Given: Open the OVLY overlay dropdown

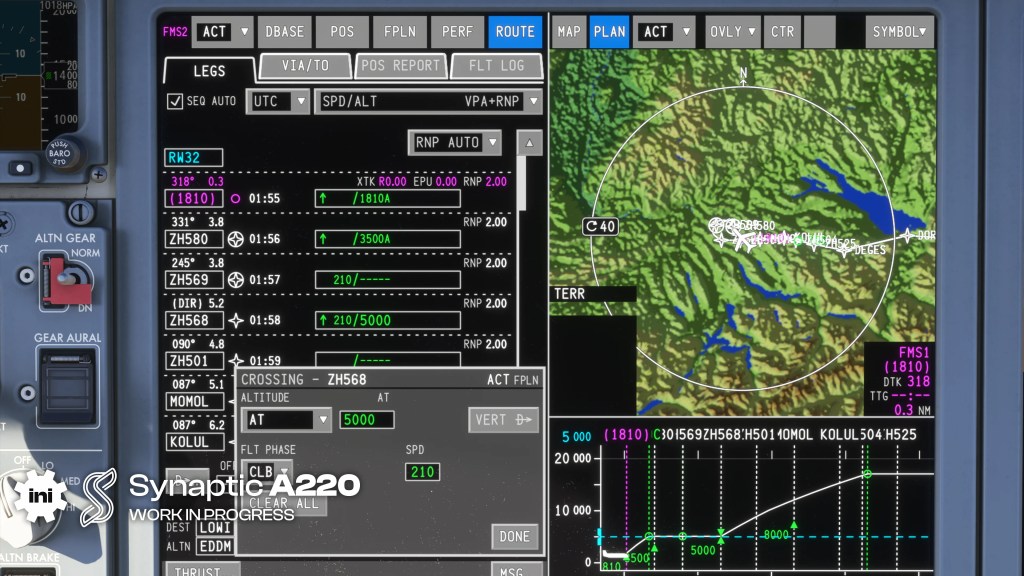Looking at the screenshot, I should tap(733, 32).
